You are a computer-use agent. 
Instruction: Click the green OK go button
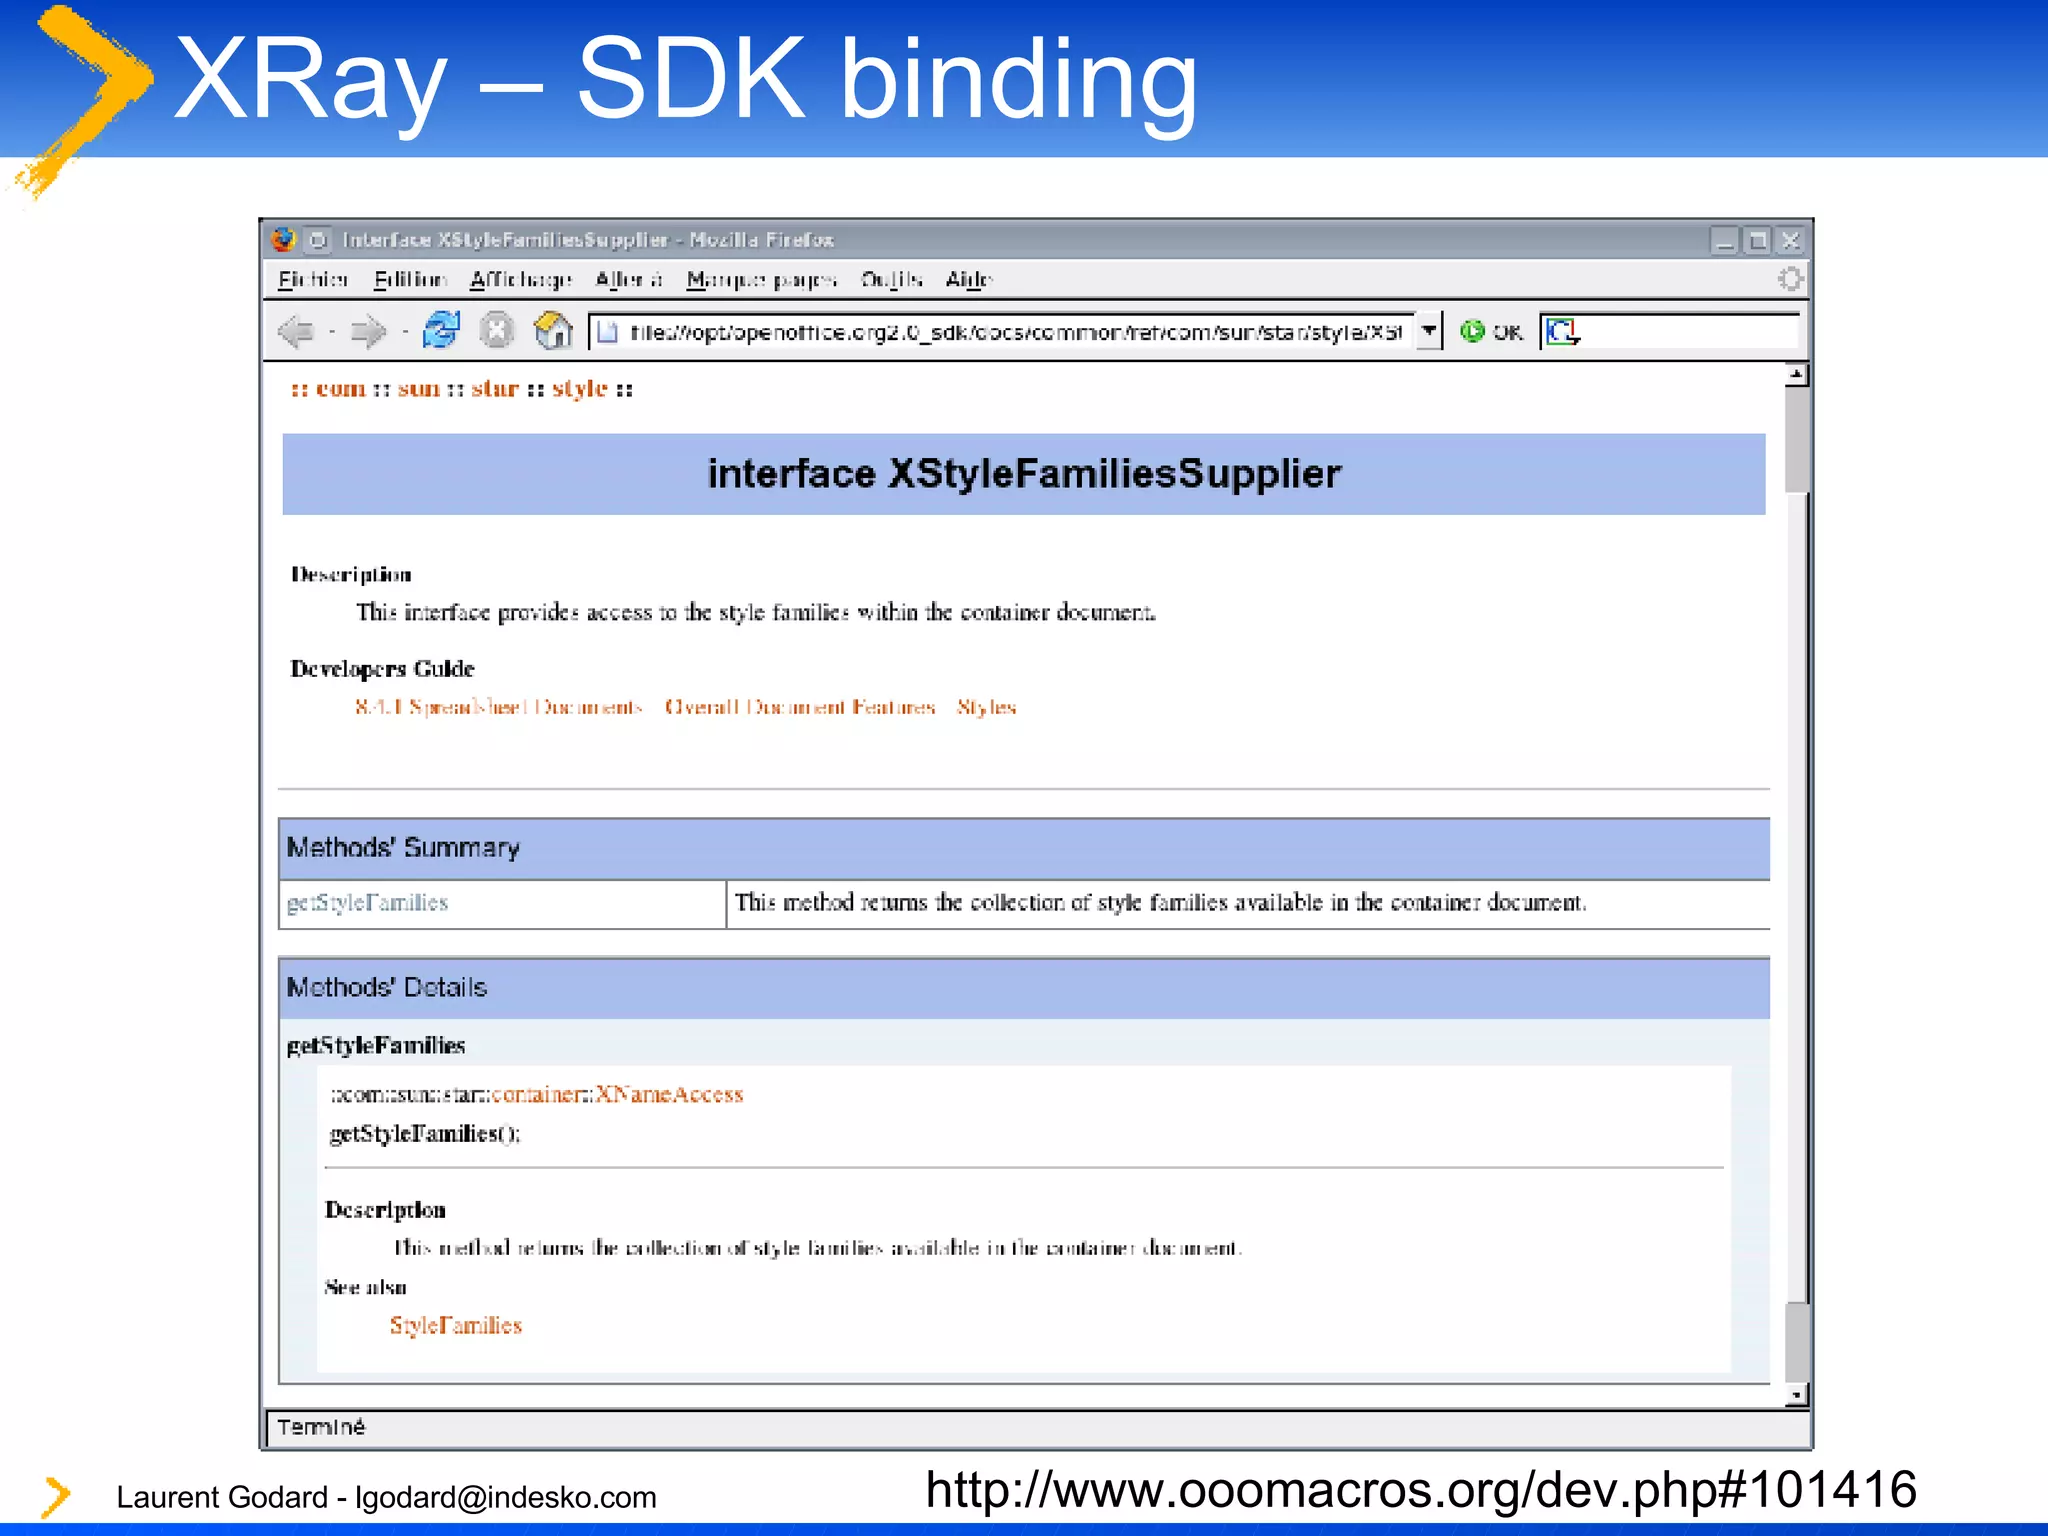tap(1491, 331)
